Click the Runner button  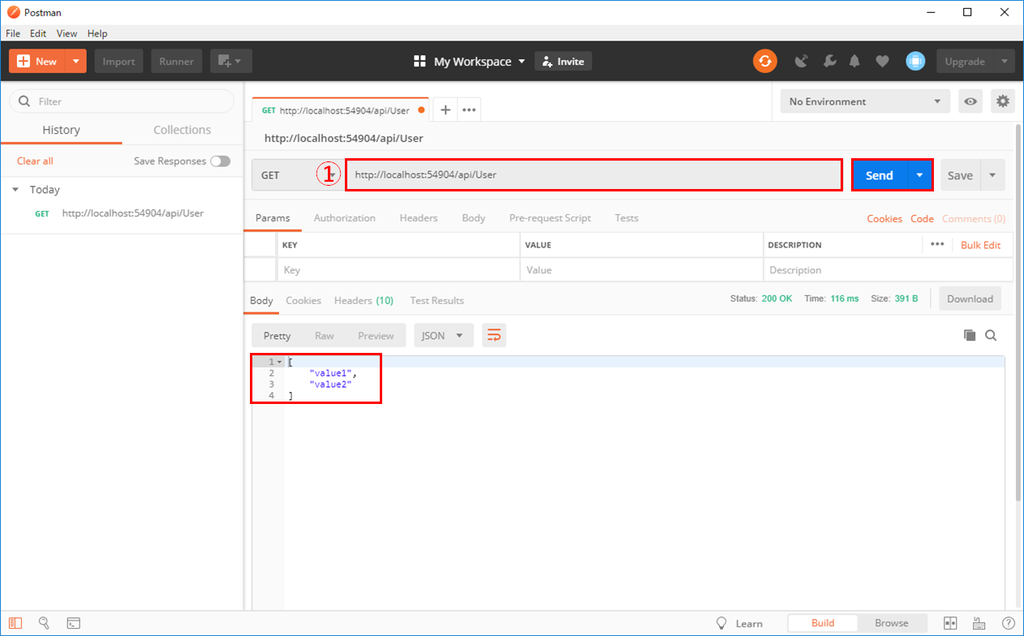[176, 61]
